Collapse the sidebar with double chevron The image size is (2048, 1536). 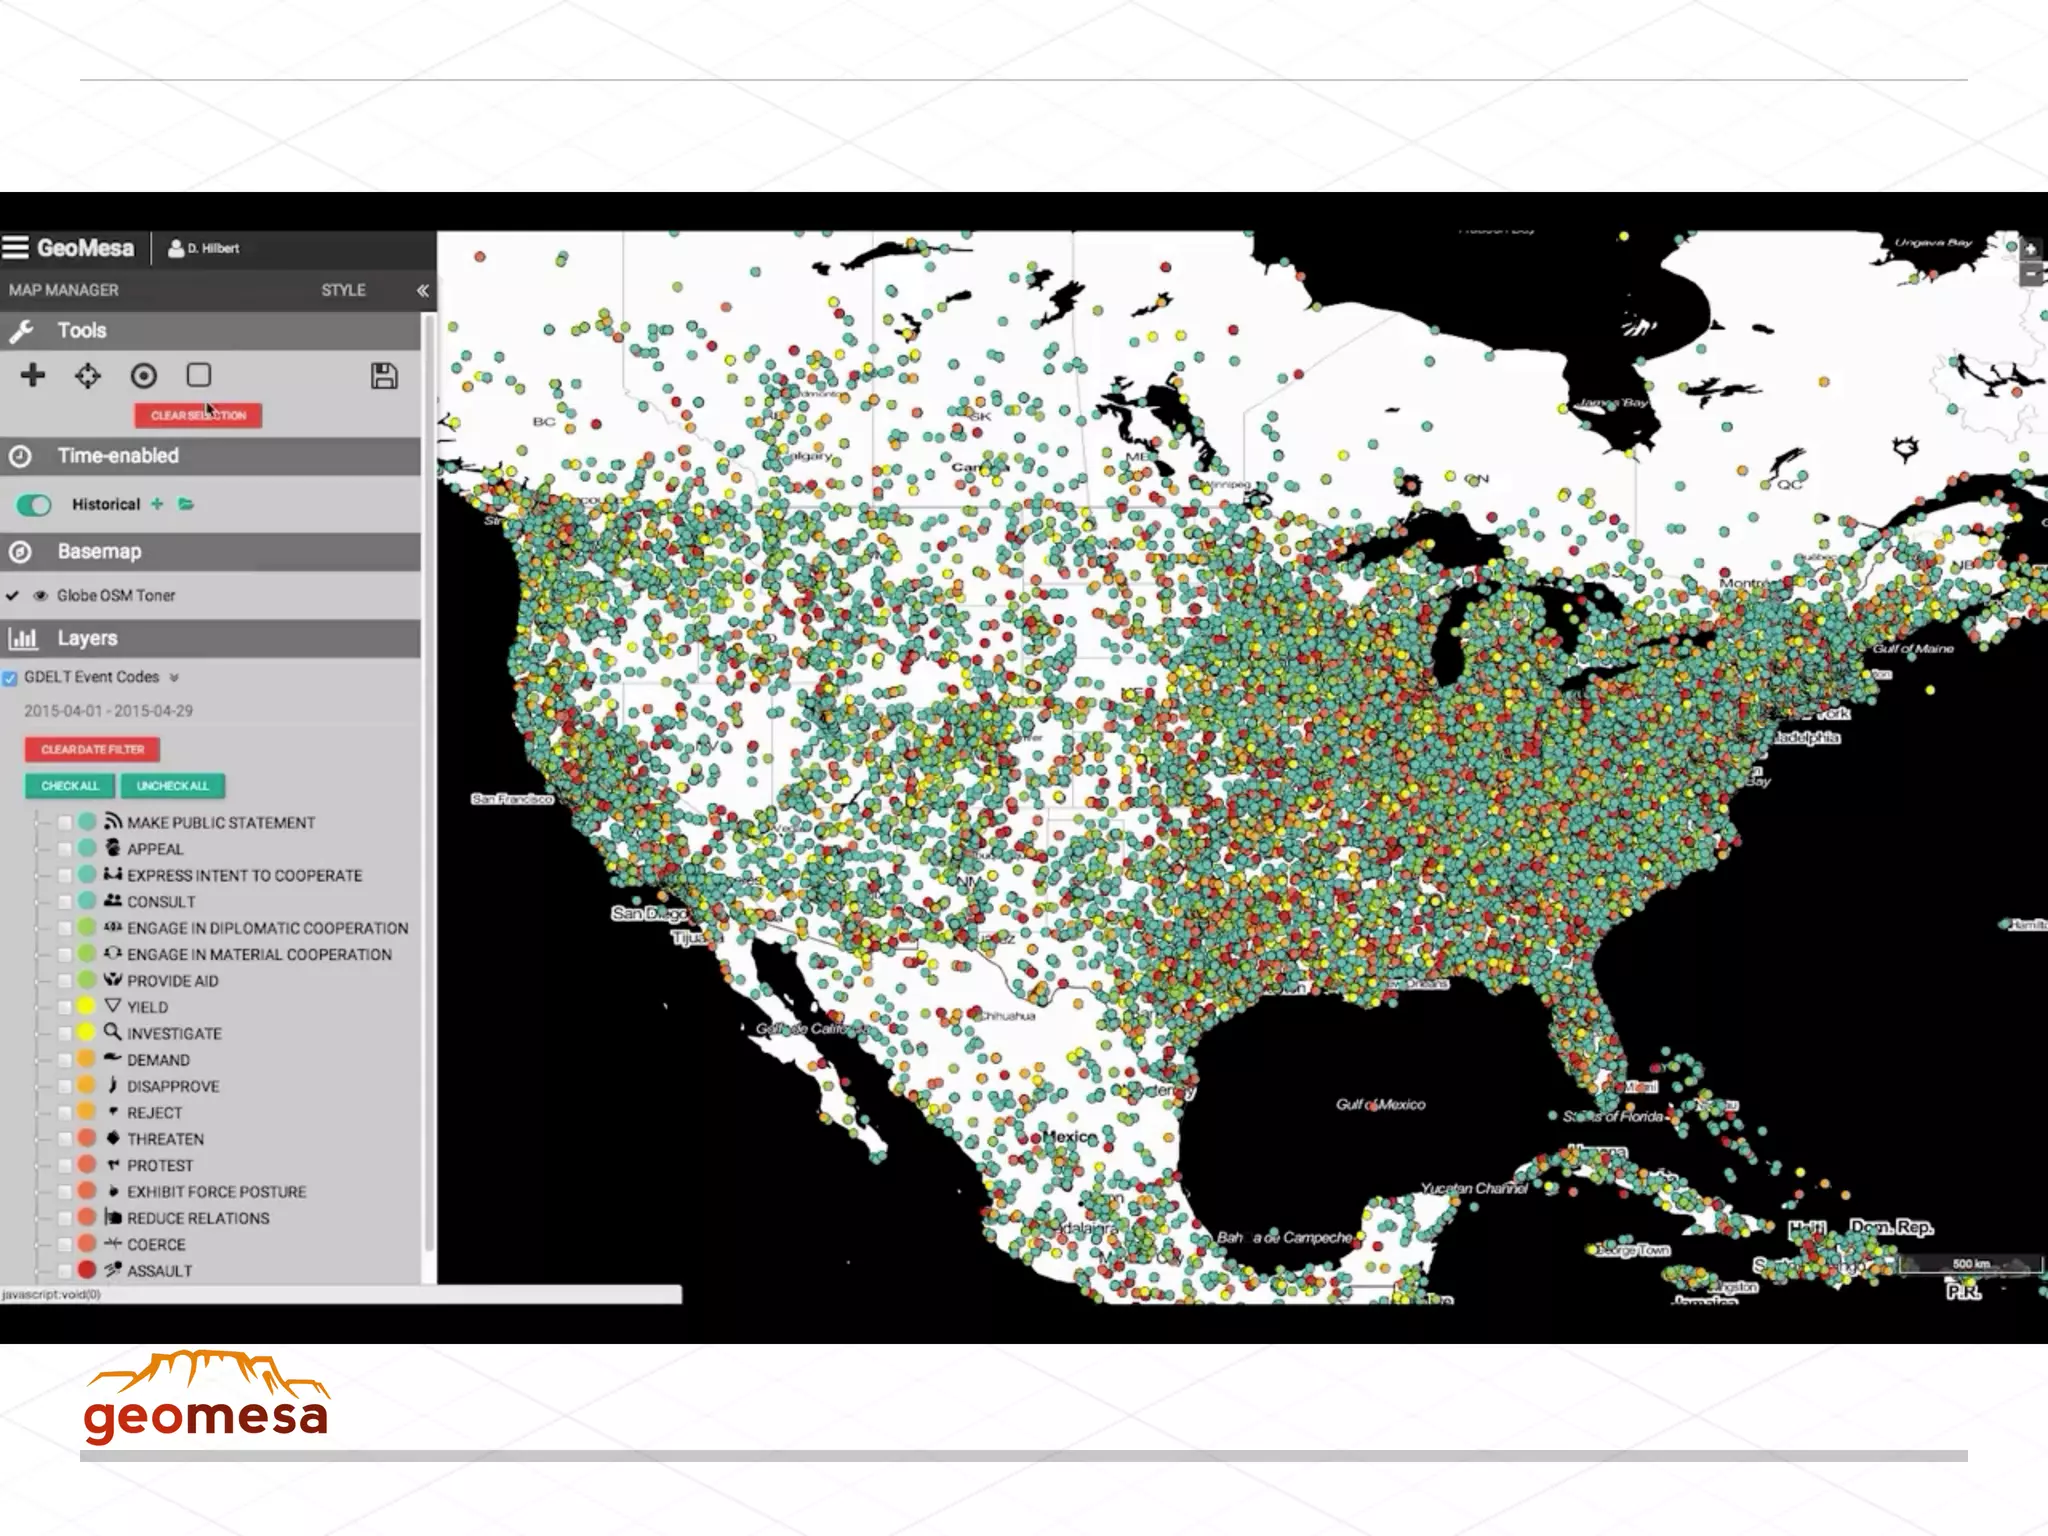click(422, 290)
